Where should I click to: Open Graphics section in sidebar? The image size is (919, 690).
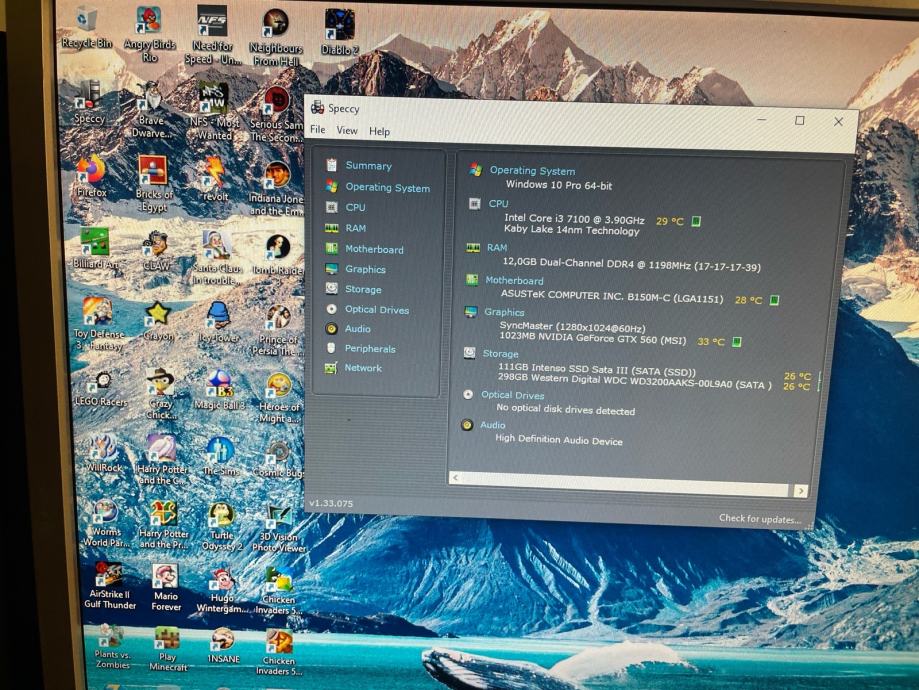[x=356, y=269]
